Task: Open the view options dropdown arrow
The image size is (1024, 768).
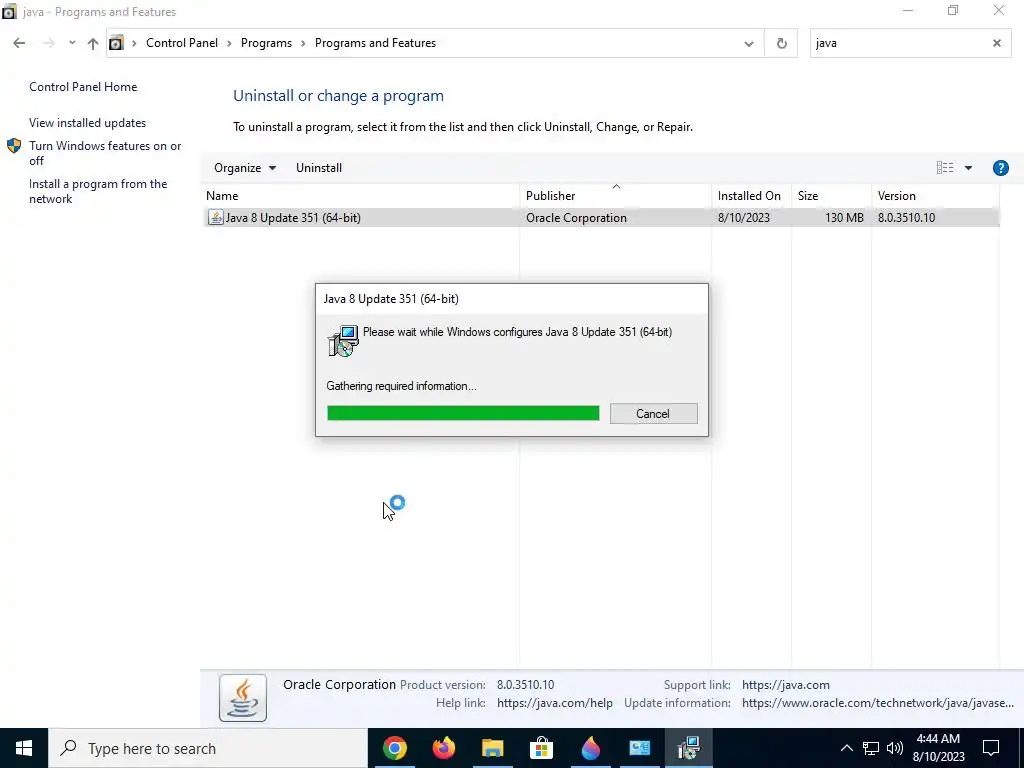Action: [x=968, y=168]
